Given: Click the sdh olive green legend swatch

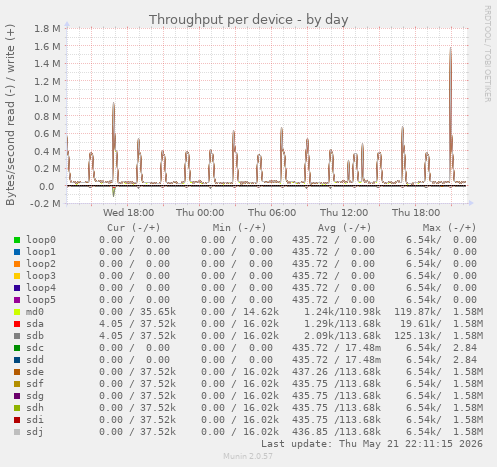Looking at the screenshot, I should 17,408.
